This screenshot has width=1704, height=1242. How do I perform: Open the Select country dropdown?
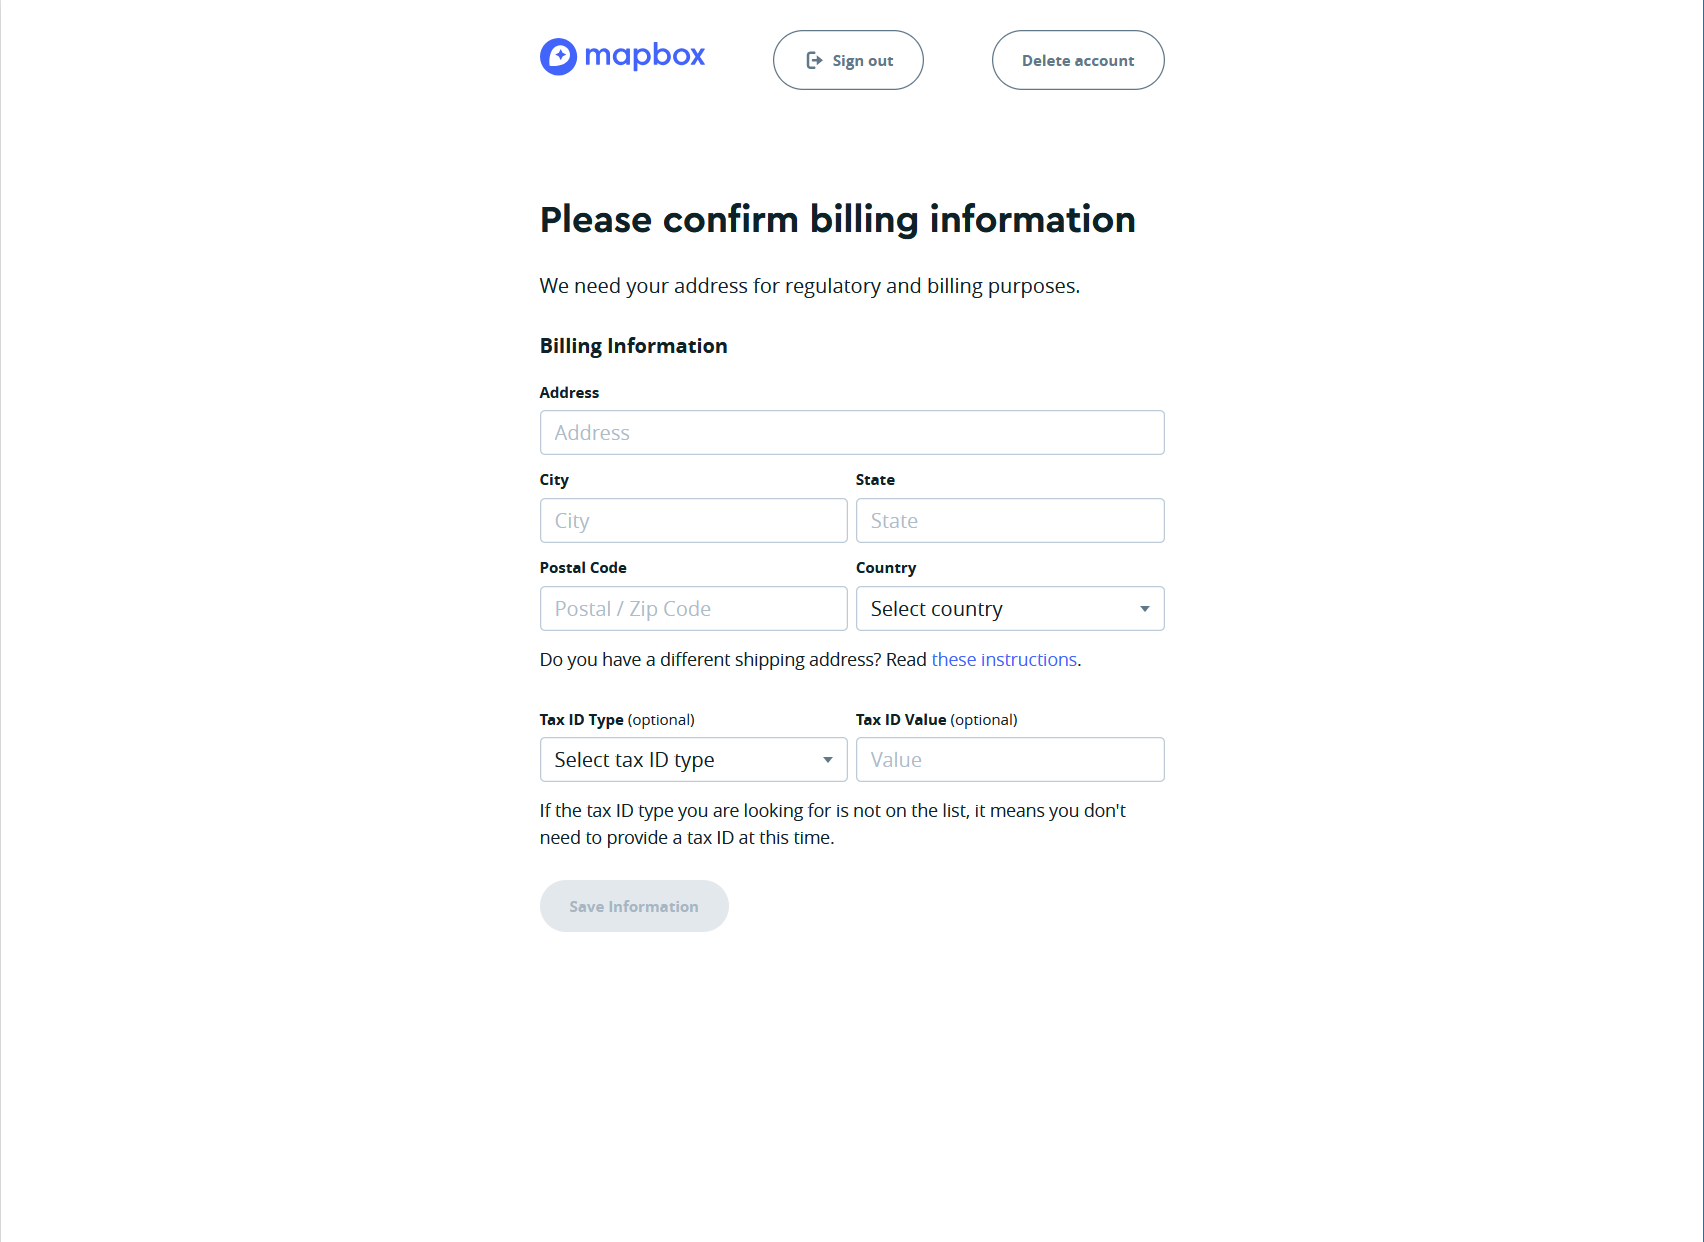996,609
